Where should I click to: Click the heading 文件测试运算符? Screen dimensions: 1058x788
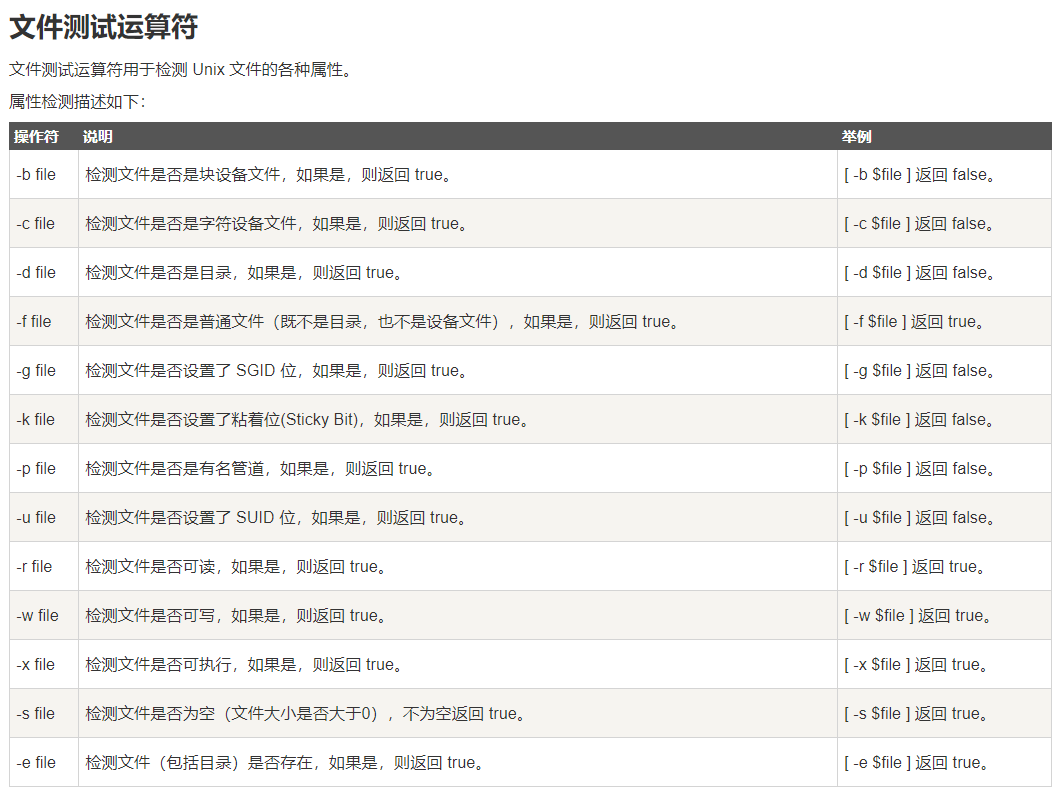pos(103,27)
